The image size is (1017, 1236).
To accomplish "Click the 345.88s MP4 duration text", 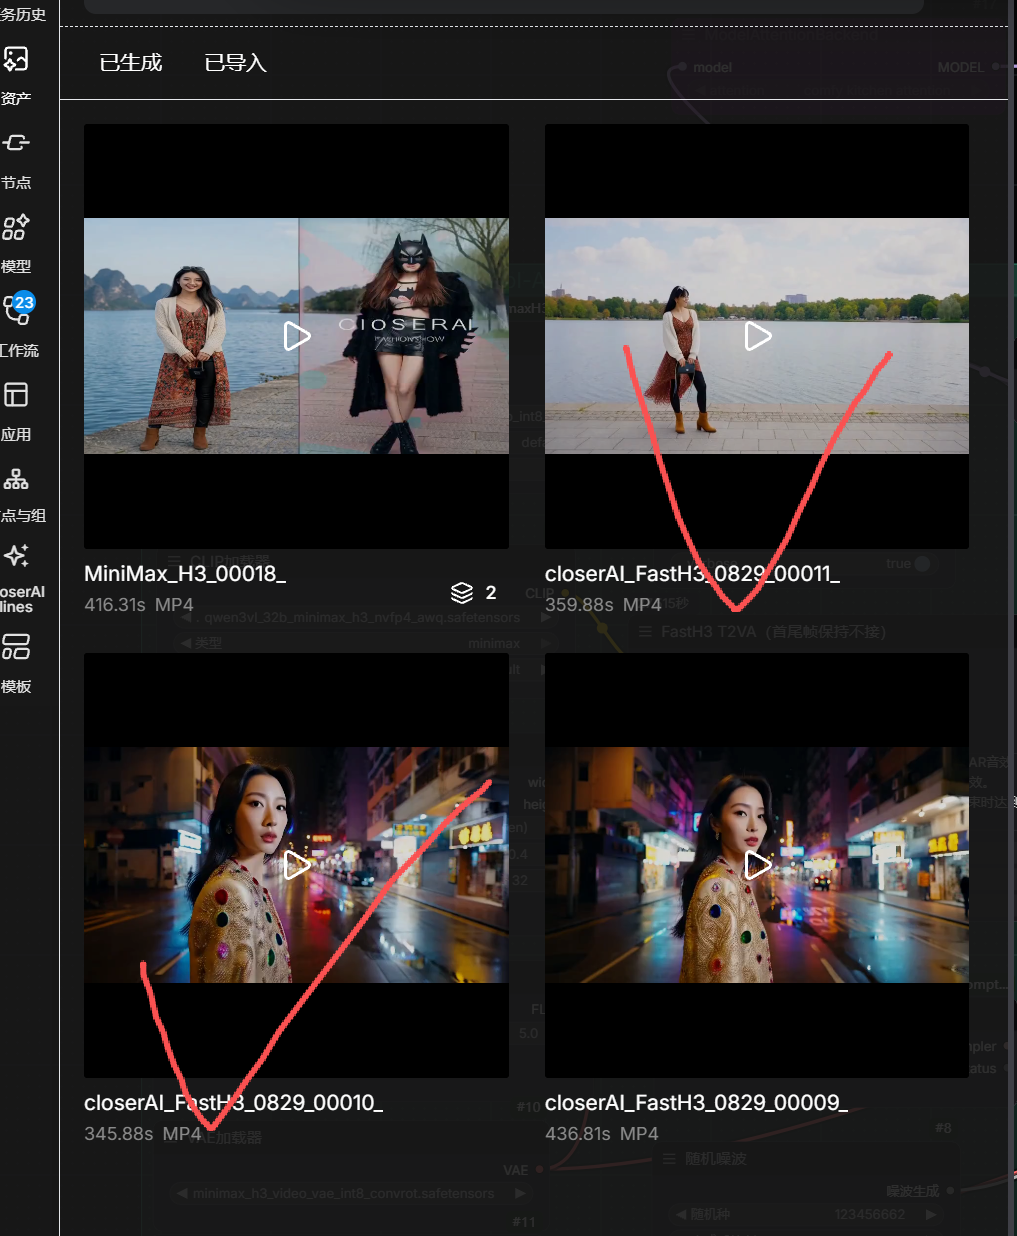I will 143,1134.
